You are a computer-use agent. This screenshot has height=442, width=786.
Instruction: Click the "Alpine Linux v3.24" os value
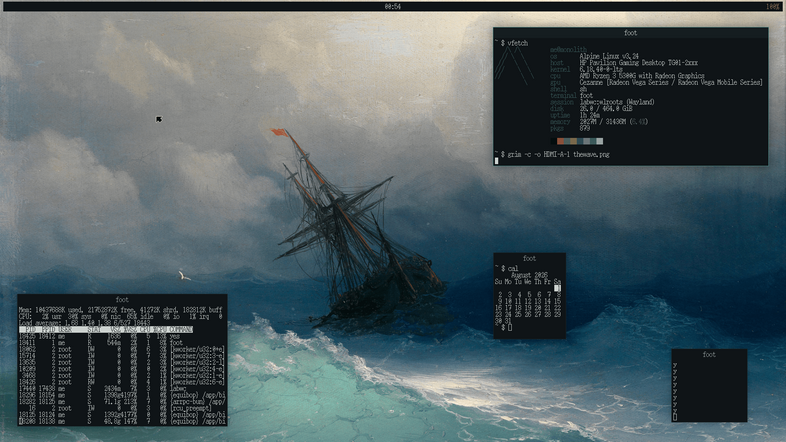(609, 56)
